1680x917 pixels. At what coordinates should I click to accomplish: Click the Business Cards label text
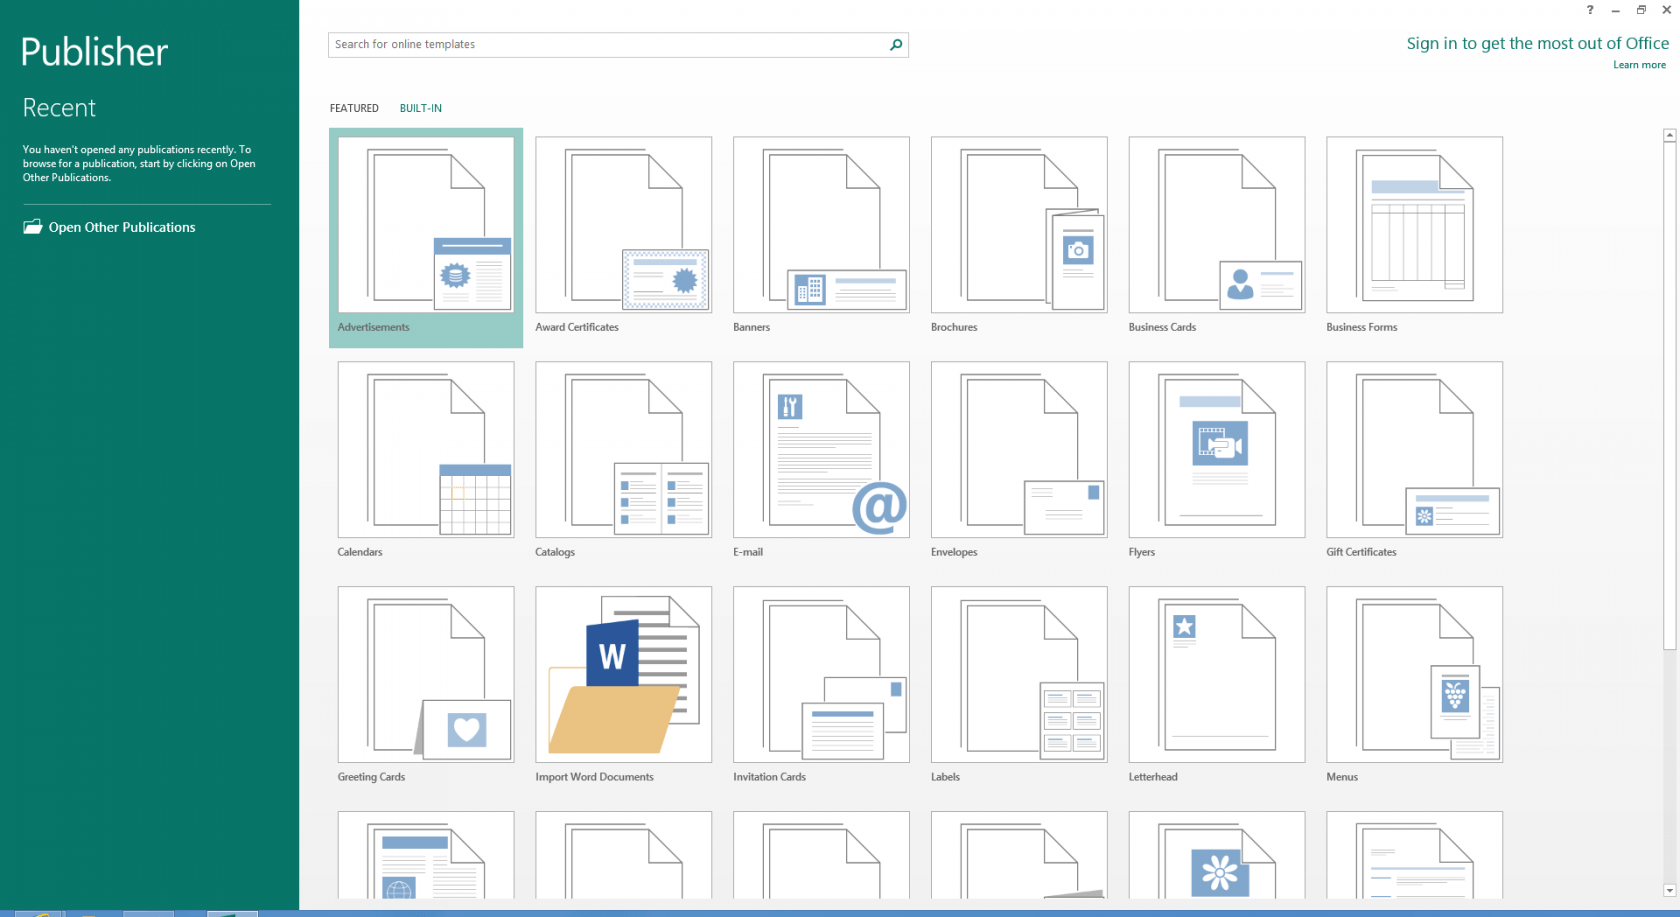1162,327
